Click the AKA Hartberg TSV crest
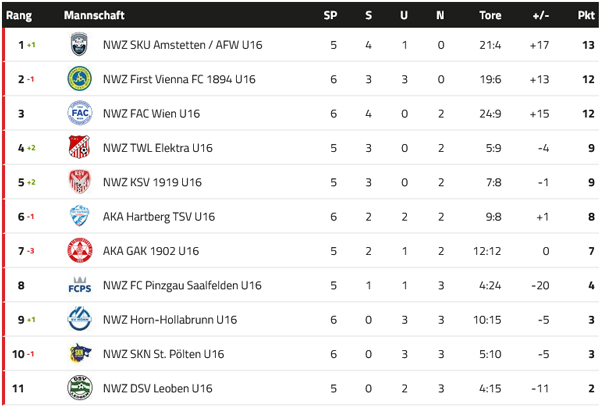 coord(79,216)
